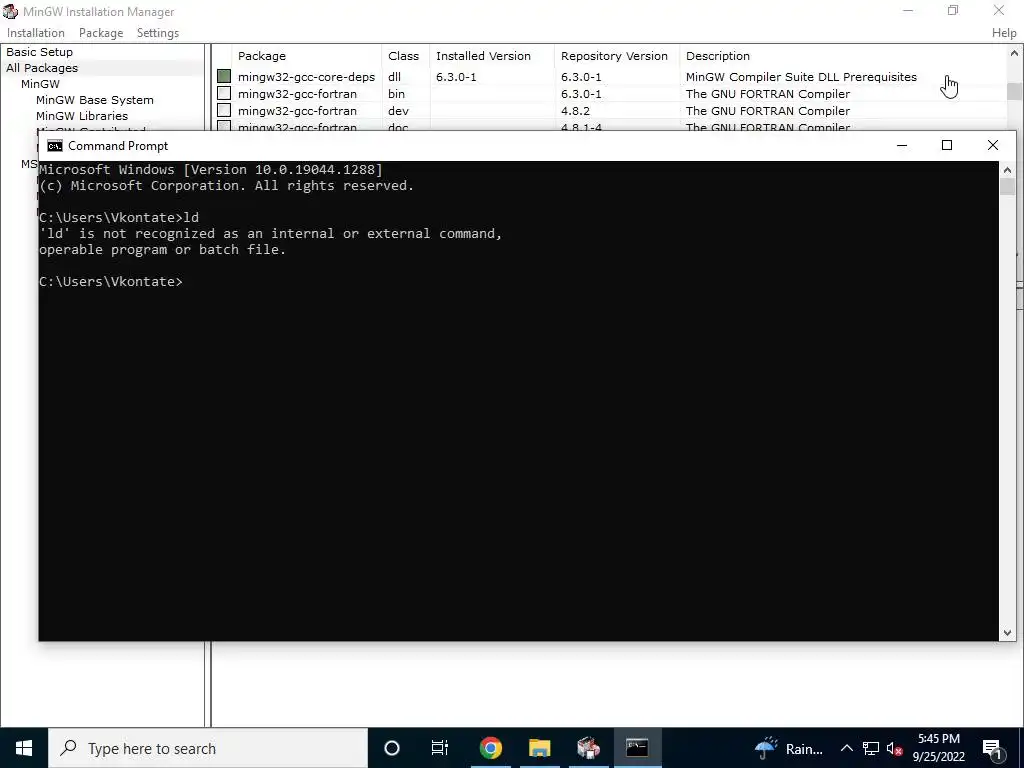1024x768 pixels.
Task: Click the 4.8.2 repository version cell
Action: tap(575, 111)
